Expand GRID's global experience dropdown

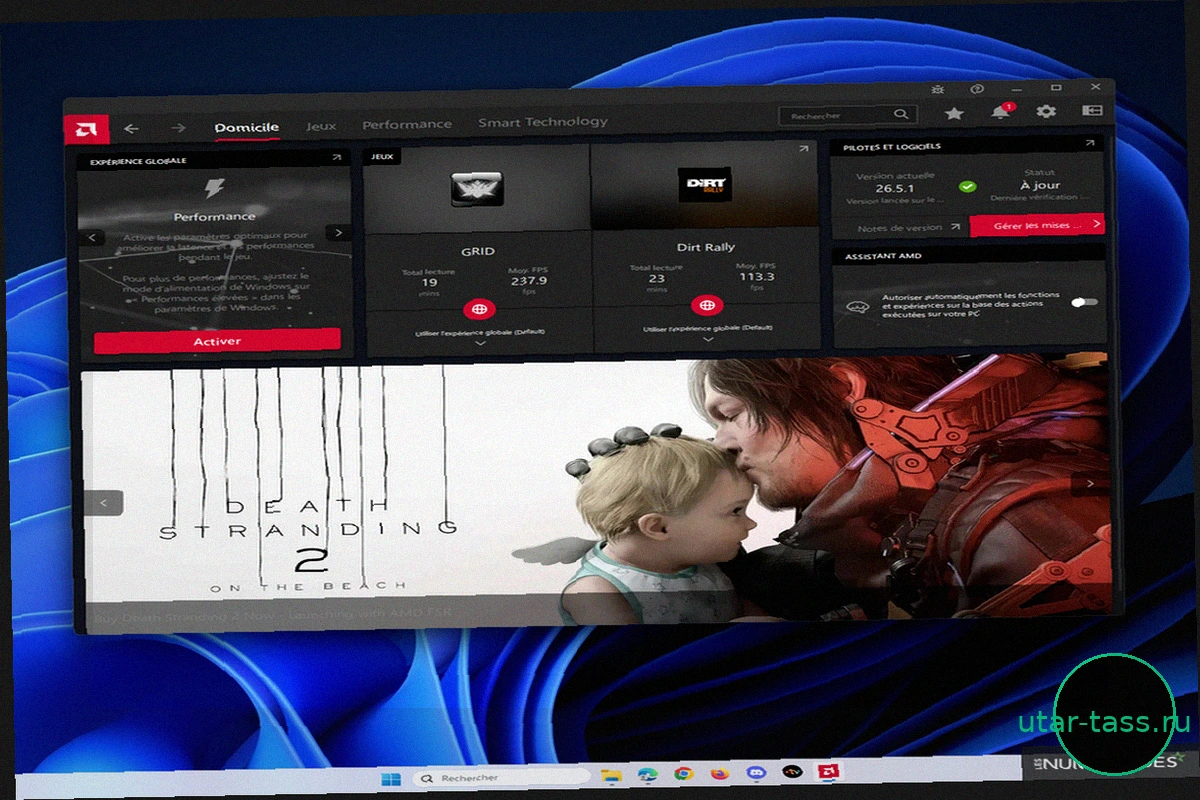click(479, 342)
